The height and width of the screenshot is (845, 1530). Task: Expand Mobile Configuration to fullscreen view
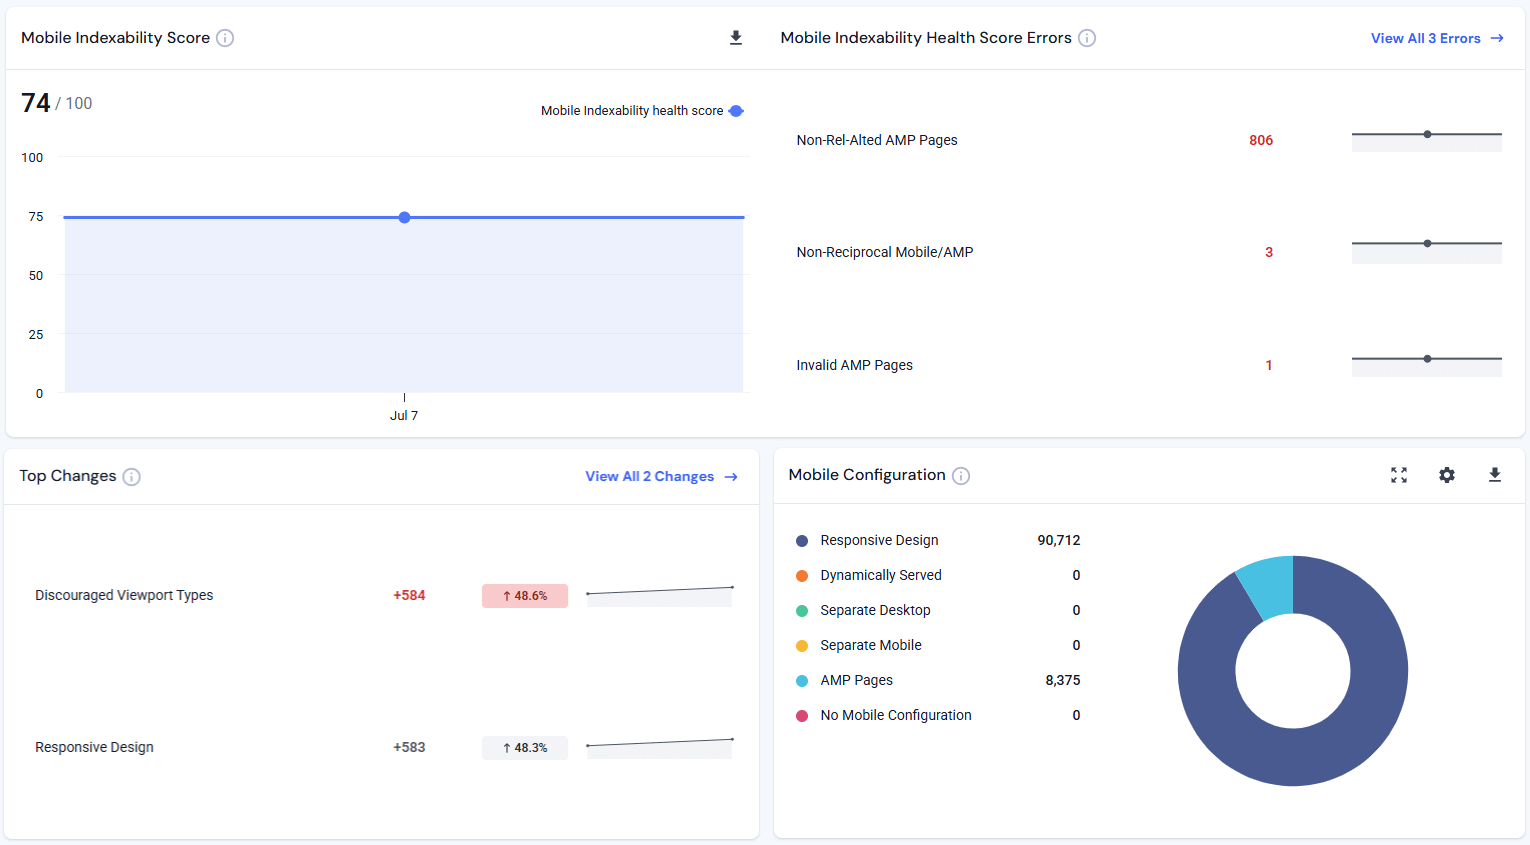click(1399, 475)
